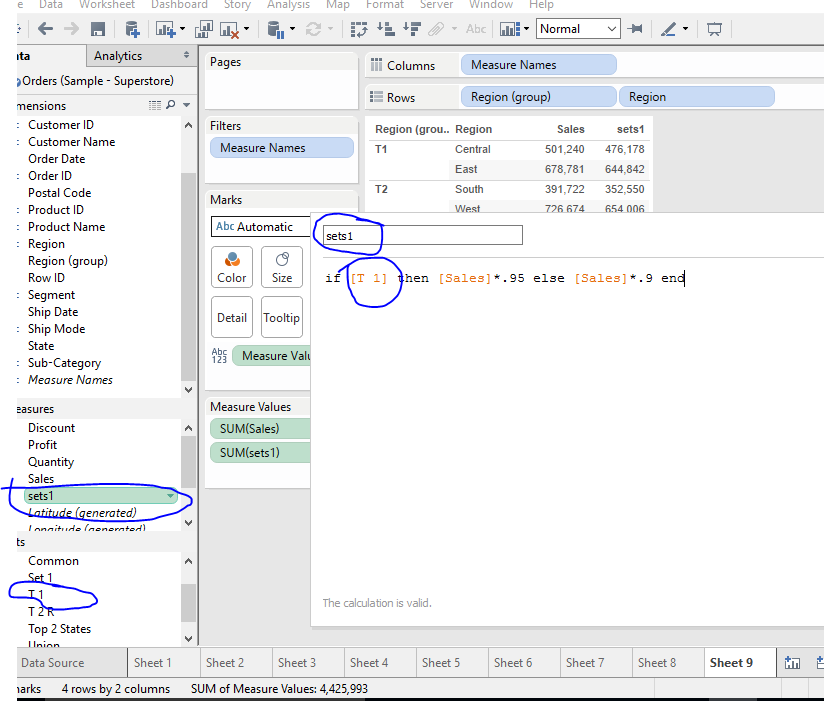Click the Region pill on Rows shelf

[697, 97]
